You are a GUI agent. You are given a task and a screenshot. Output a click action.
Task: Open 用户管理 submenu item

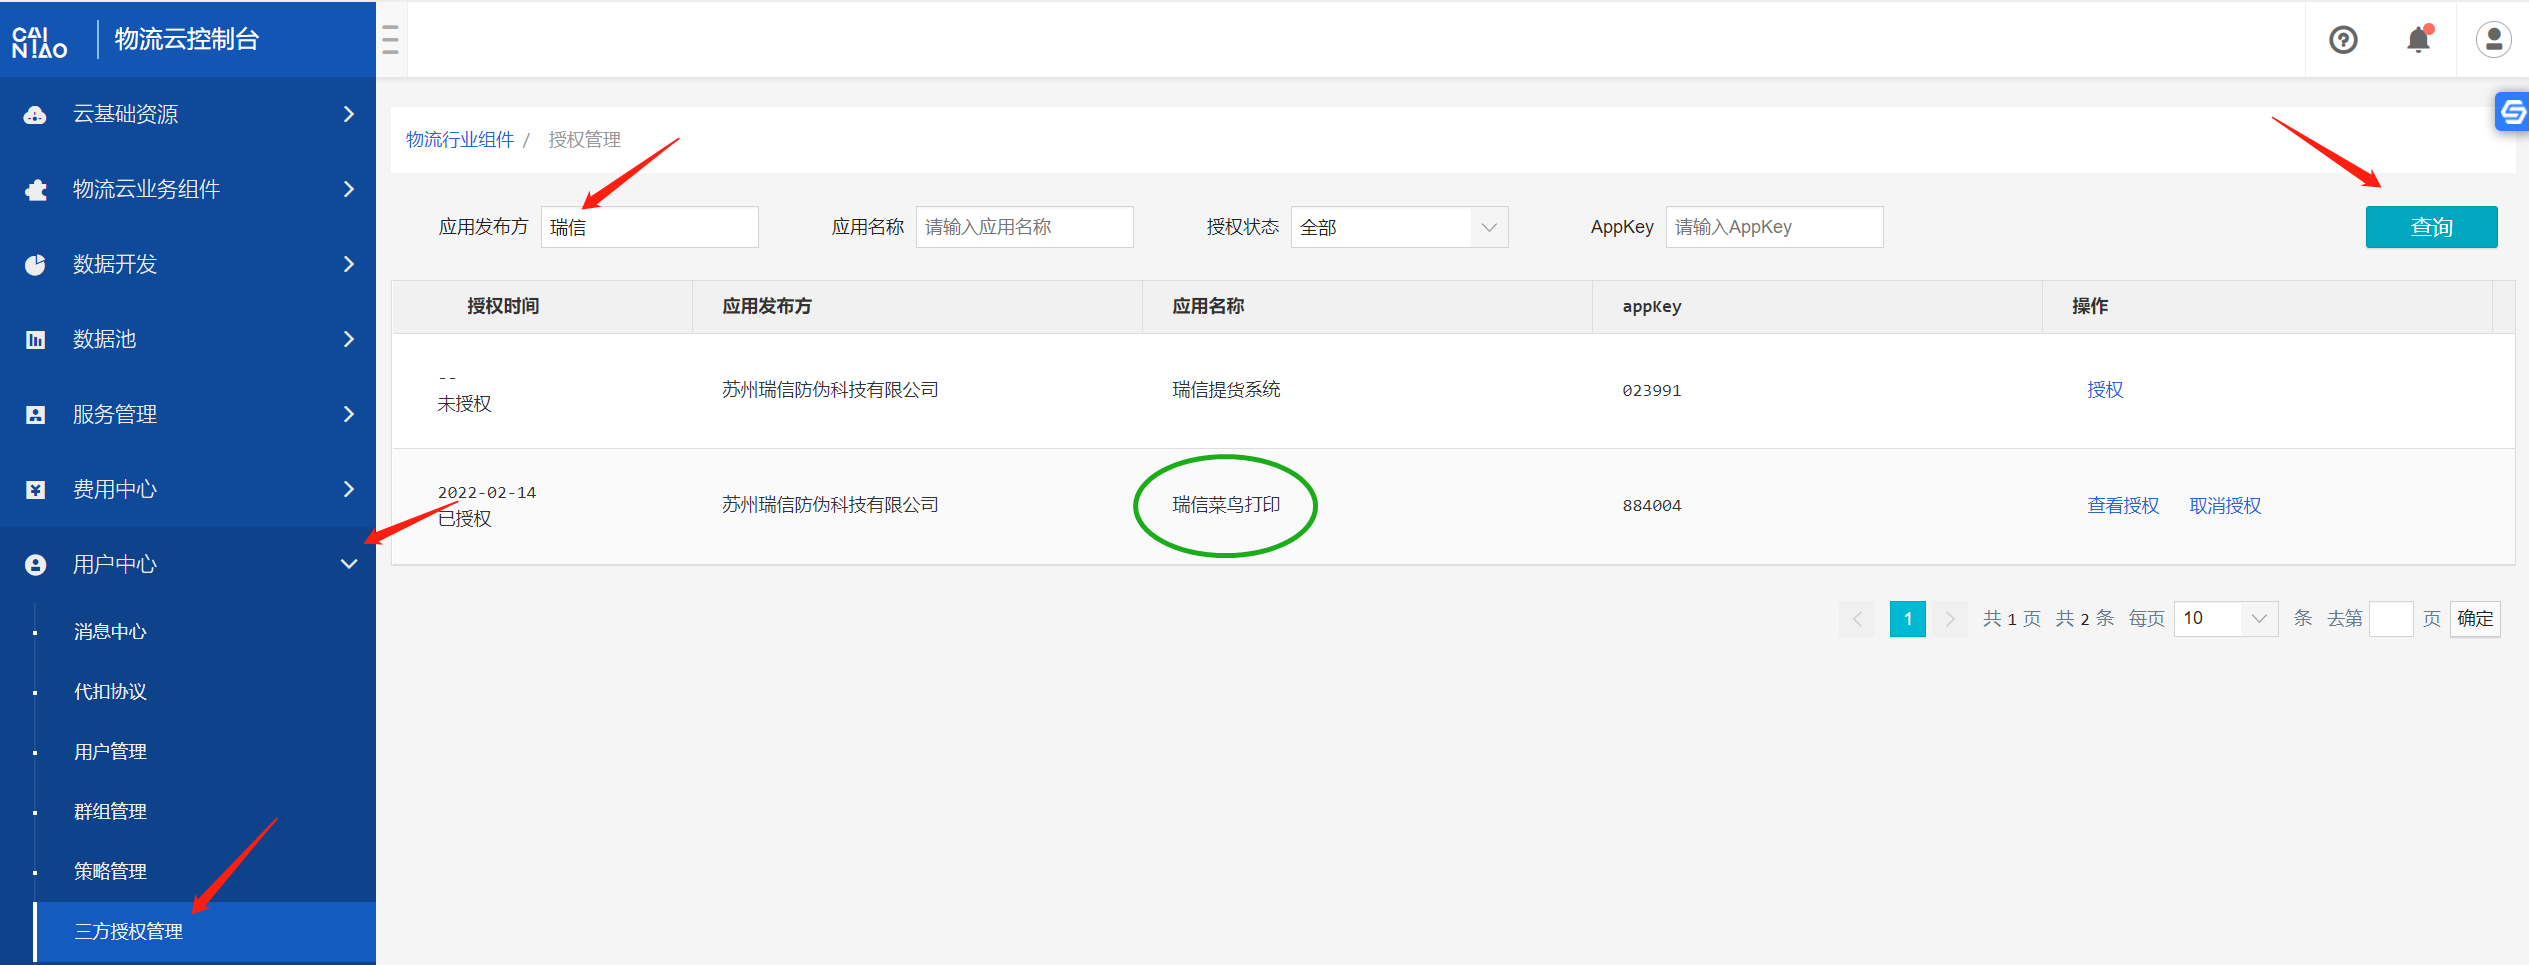(x=110, y=752)
